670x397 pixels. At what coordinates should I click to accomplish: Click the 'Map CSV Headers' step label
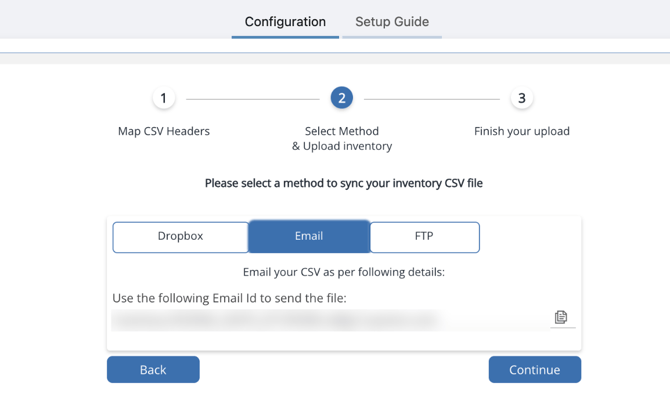pyautogui.click(x=164, y=131)
